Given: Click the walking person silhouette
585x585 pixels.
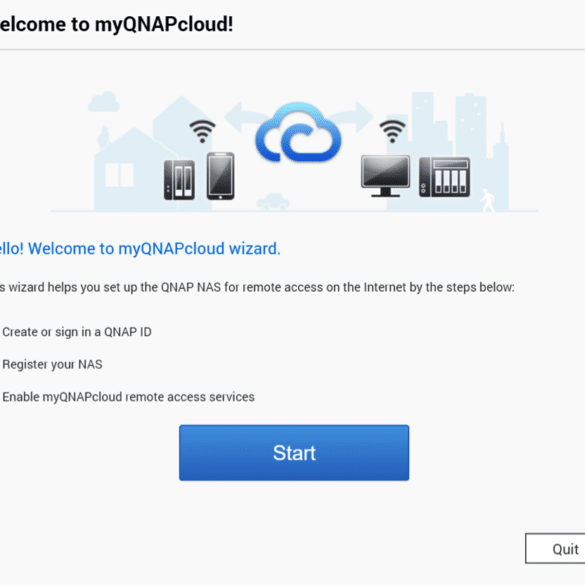Looking at the screenshot, I should click(487, 201).
